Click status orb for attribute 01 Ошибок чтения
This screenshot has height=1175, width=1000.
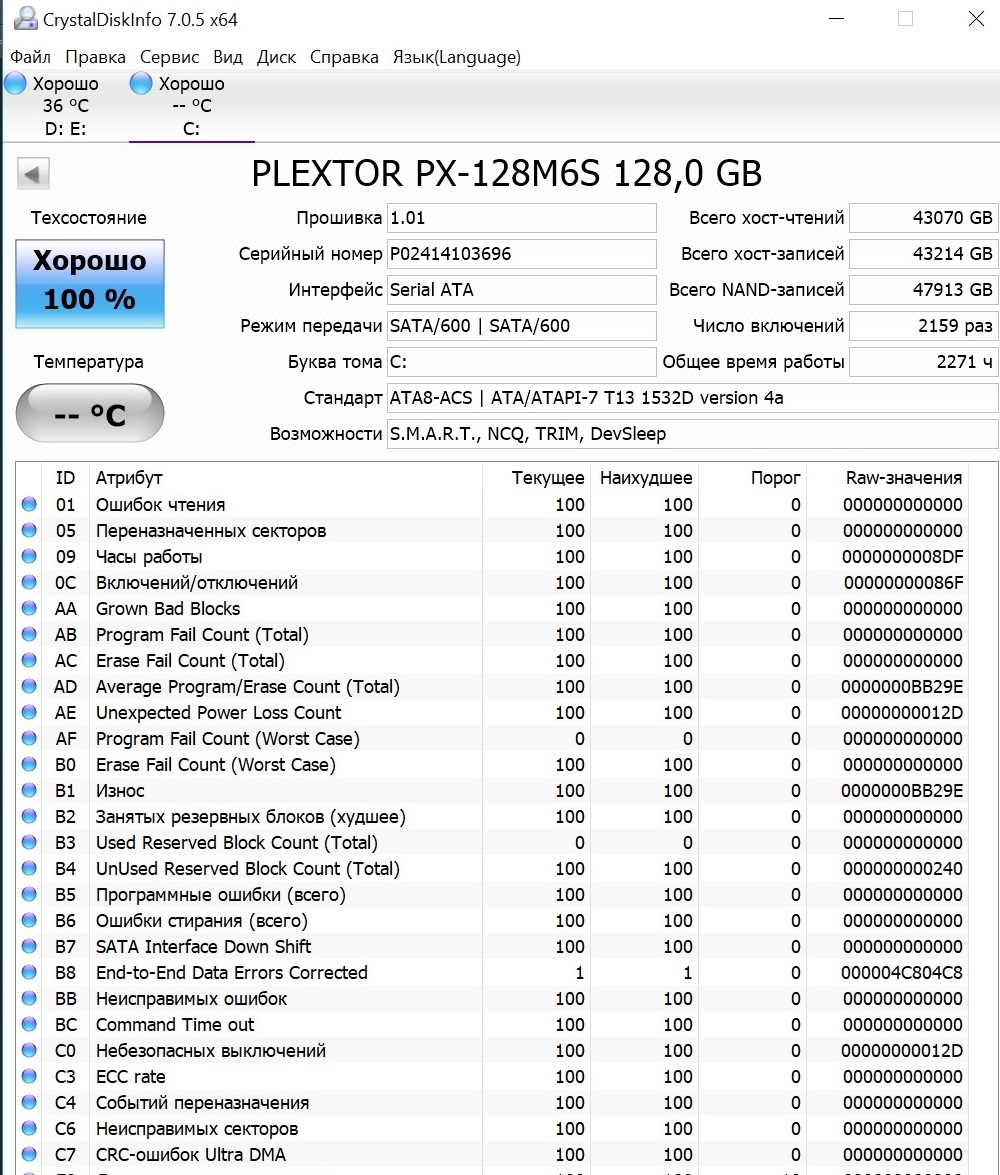(29, 504)
